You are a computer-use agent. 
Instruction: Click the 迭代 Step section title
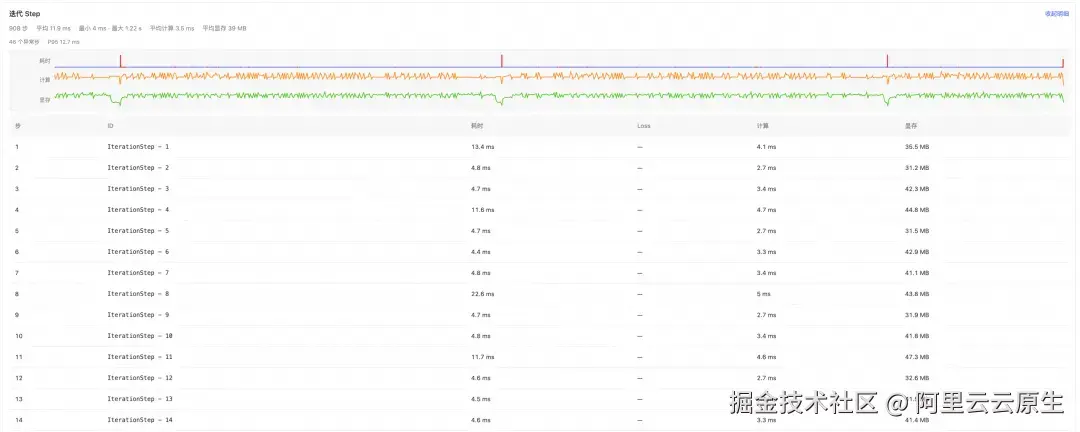pos(25,14)
